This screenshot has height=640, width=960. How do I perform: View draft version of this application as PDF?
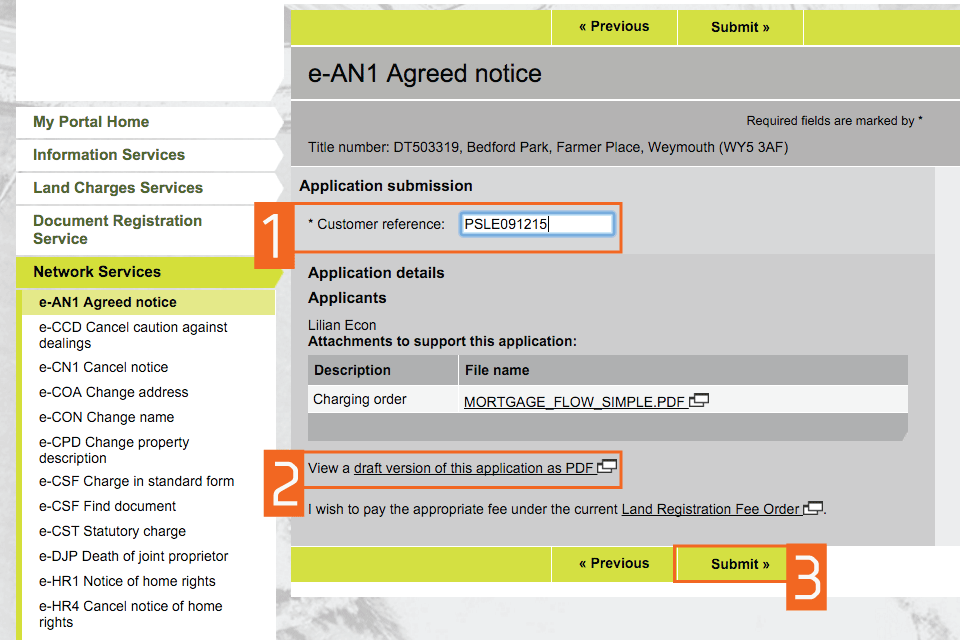474,468
